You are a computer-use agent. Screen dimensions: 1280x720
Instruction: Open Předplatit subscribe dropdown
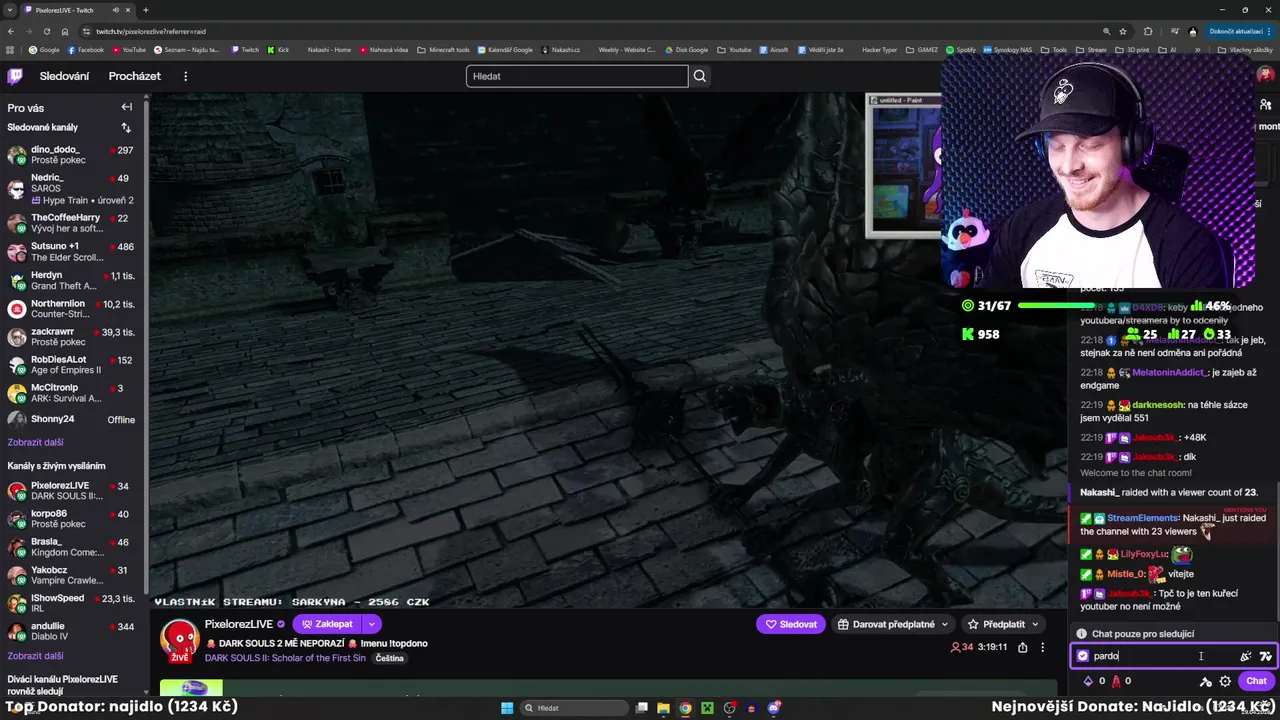click(x=1002, y=624)
